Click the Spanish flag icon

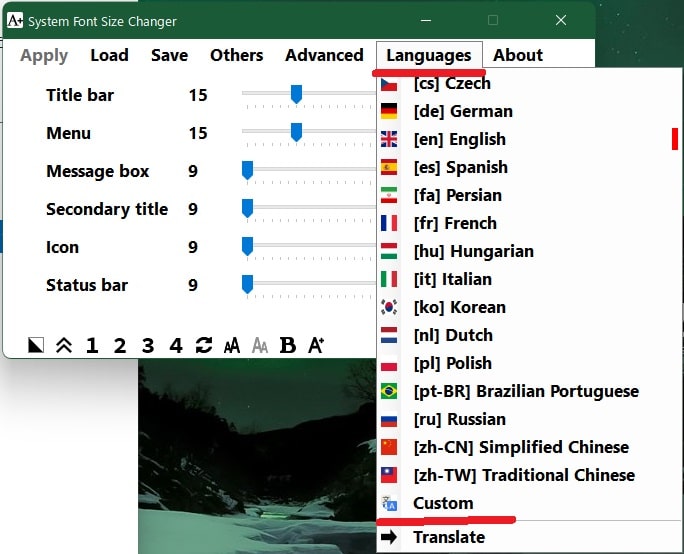click(x=389, y=167)
